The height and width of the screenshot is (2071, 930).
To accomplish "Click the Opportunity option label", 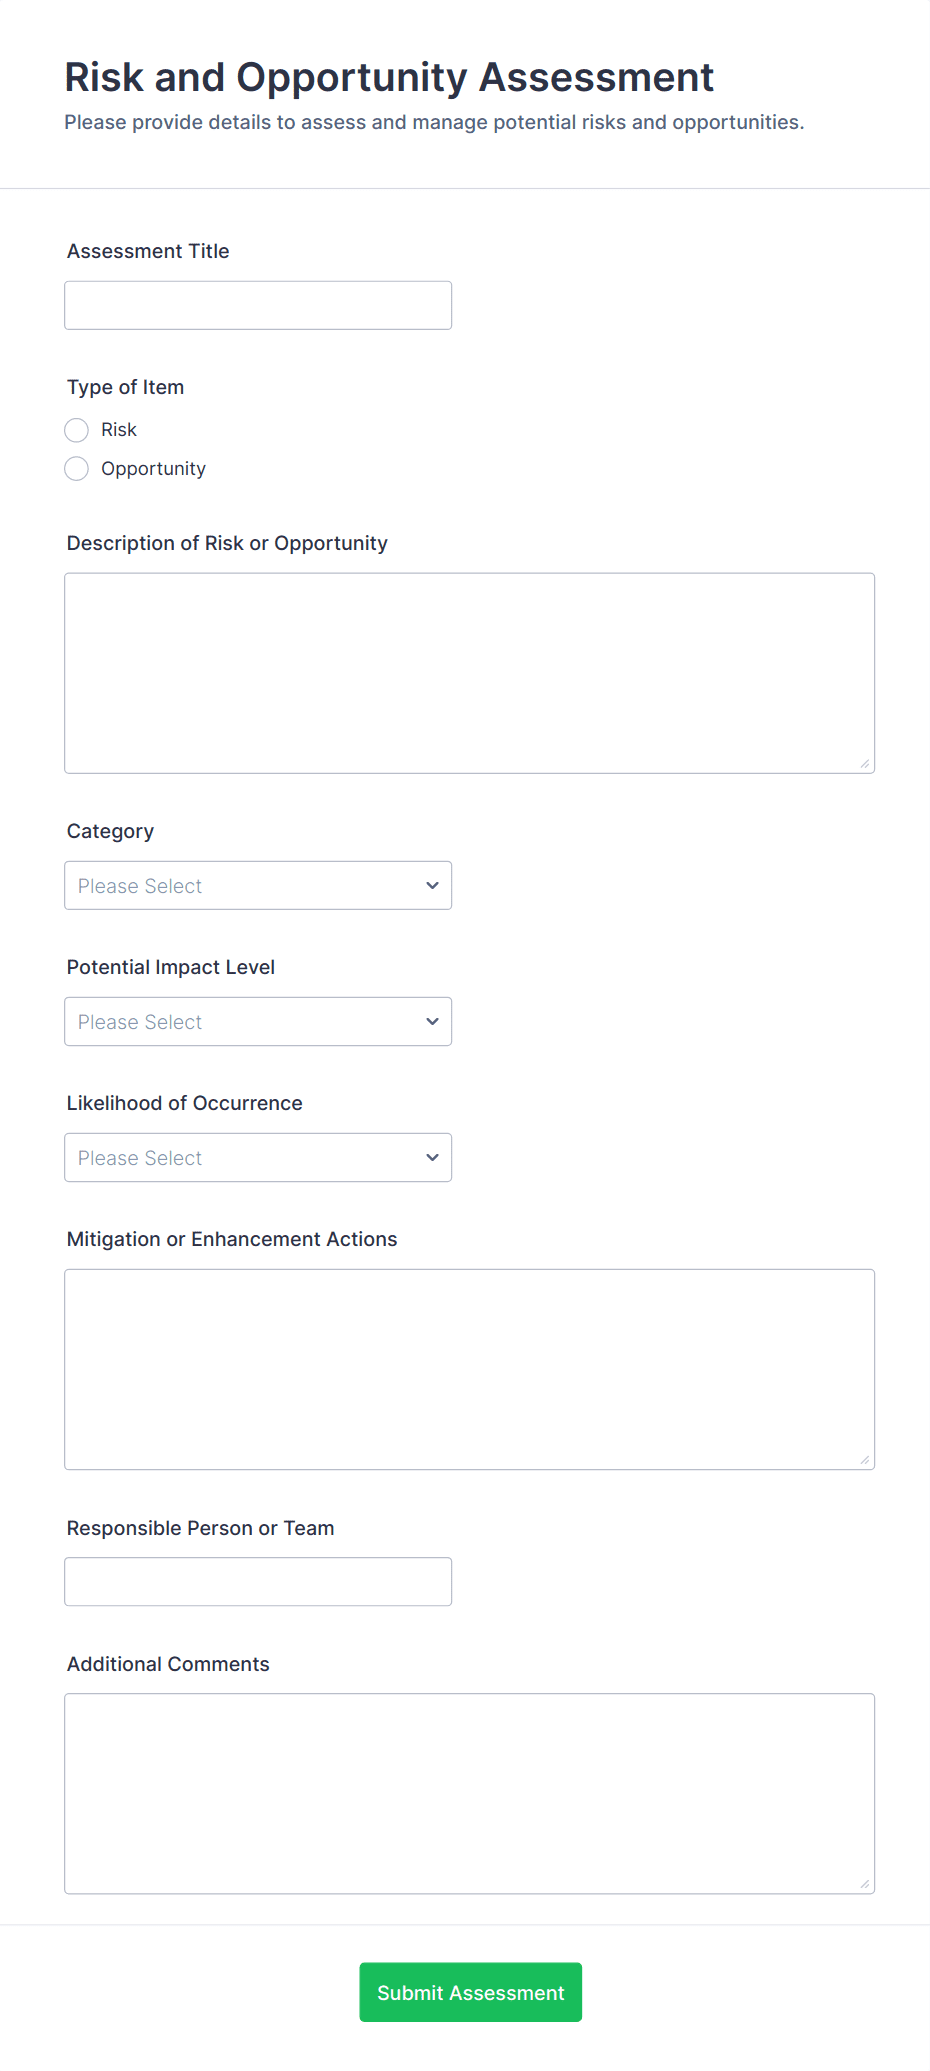I will click(153, 469).
